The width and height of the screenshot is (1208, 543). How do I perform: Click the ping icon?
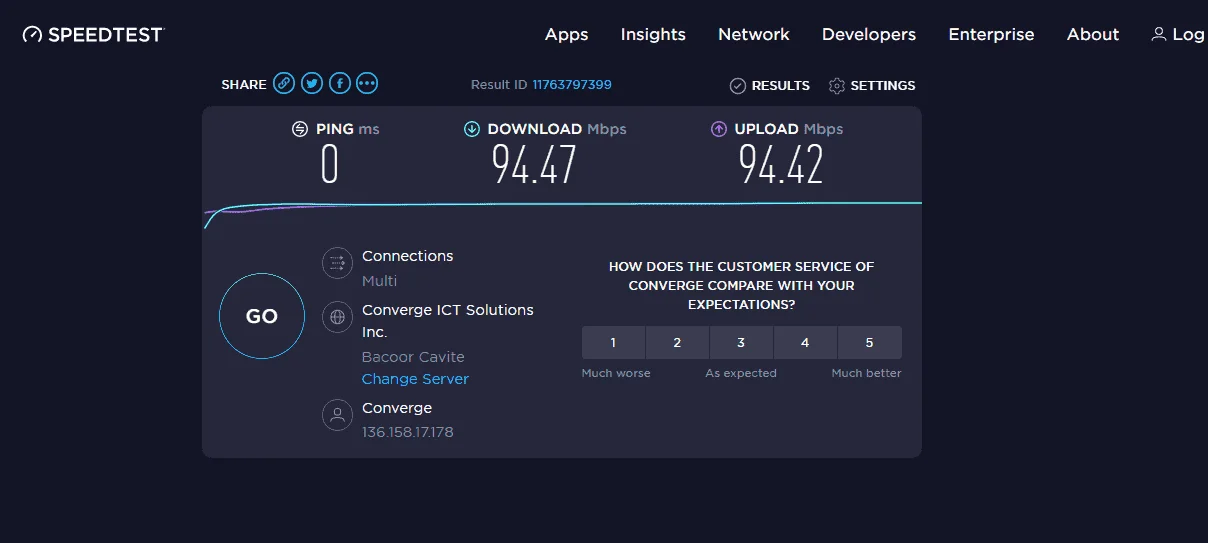click(299, 129)
